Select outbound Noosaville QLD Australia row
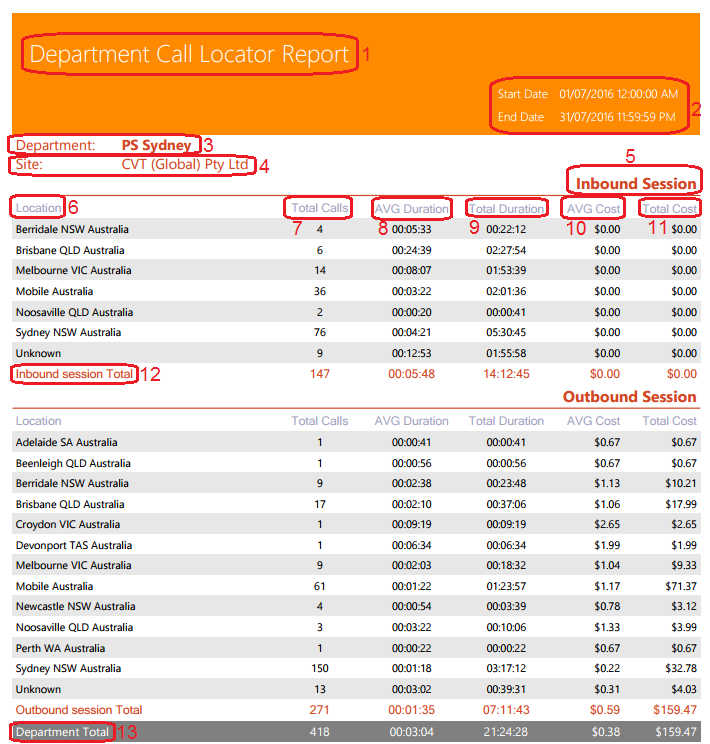The height and width of the screenshot is (744, 710). pyautogui.click(x=356, y=627)
